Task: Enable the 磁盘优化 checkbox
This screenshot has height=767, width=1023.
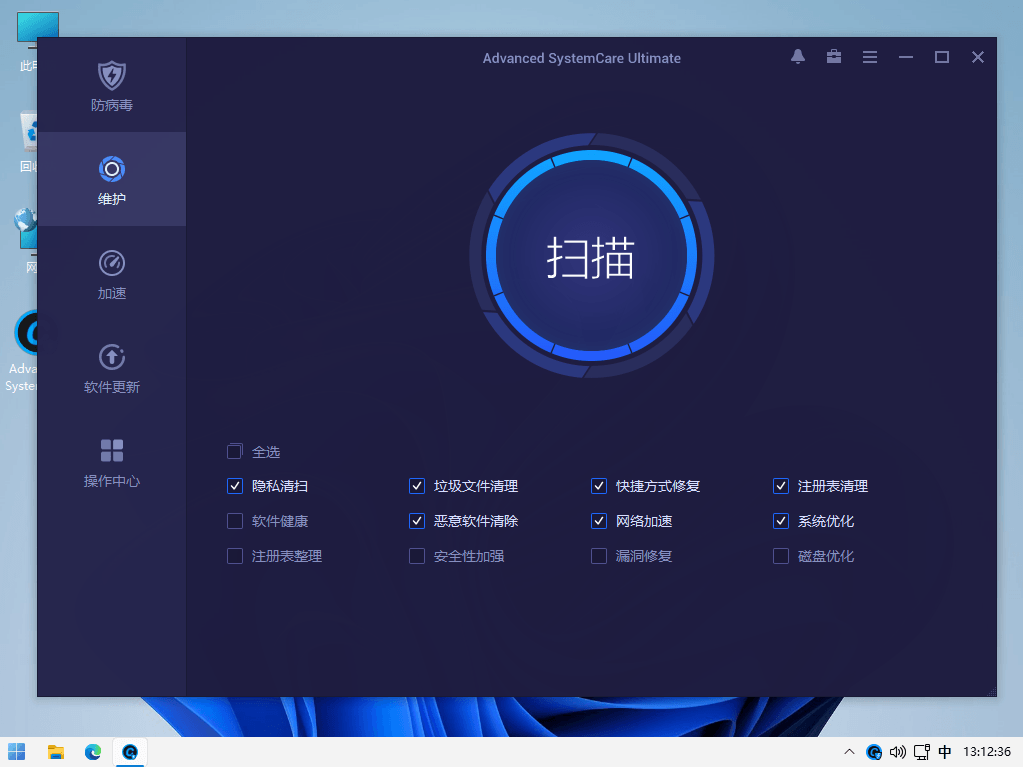Action: 781,556
